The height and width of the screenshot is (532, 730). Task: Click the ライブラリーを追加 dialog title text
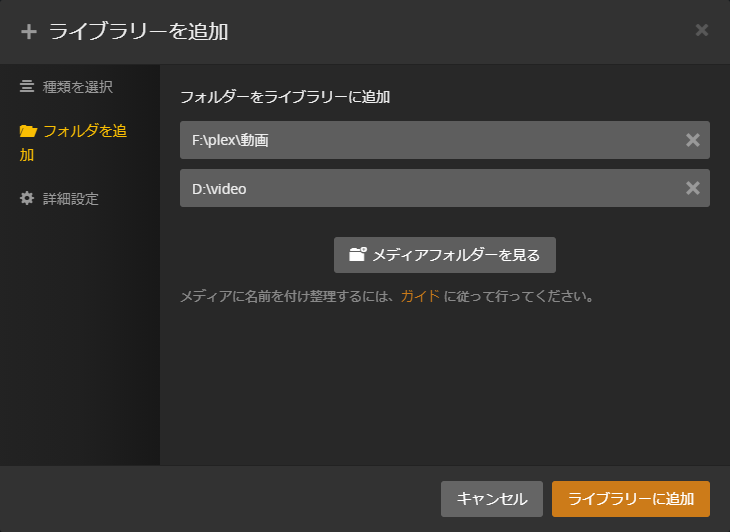click(x=138, y=32)
